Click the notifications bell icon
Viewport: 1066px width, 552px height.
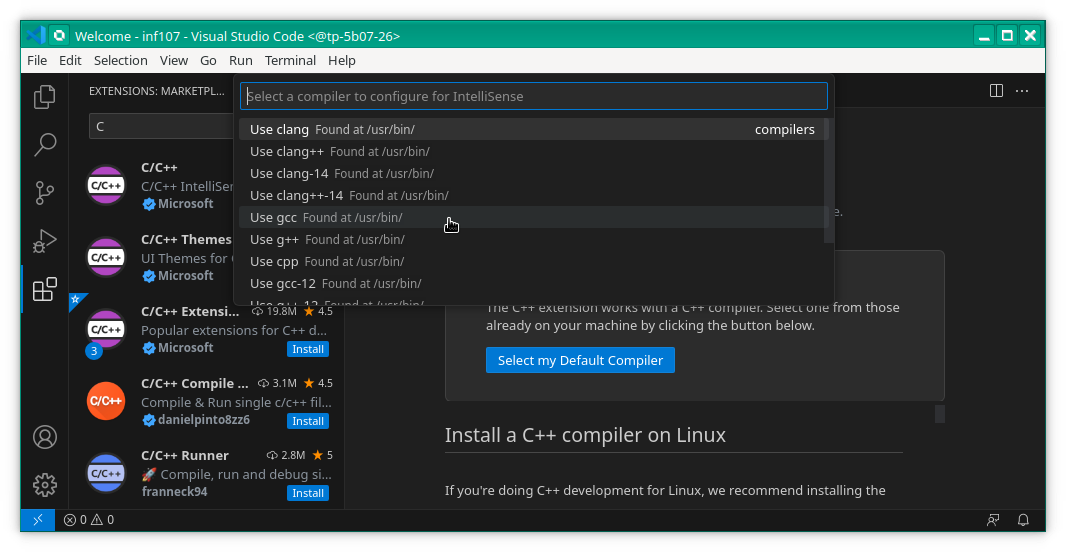pos(1022,520)
